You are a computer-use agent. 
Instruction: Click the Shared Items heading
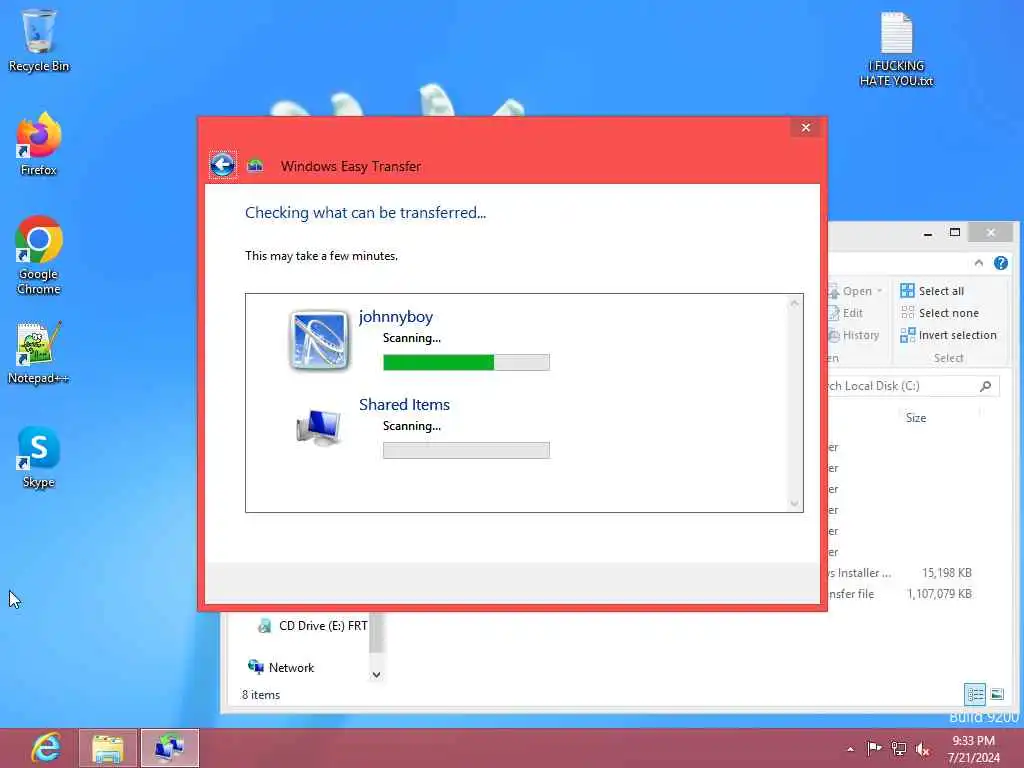tap(404, 405)
